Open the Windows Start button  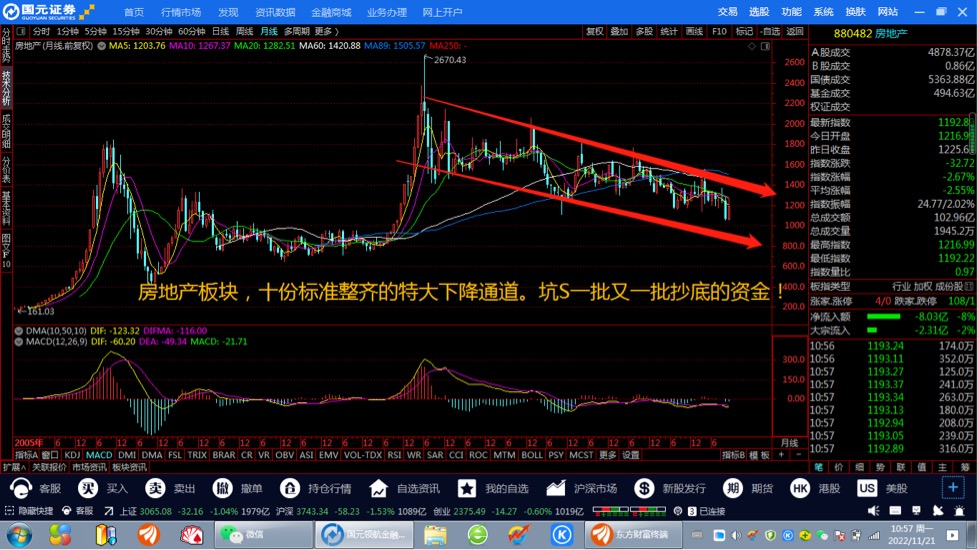[x=19, y=534]
